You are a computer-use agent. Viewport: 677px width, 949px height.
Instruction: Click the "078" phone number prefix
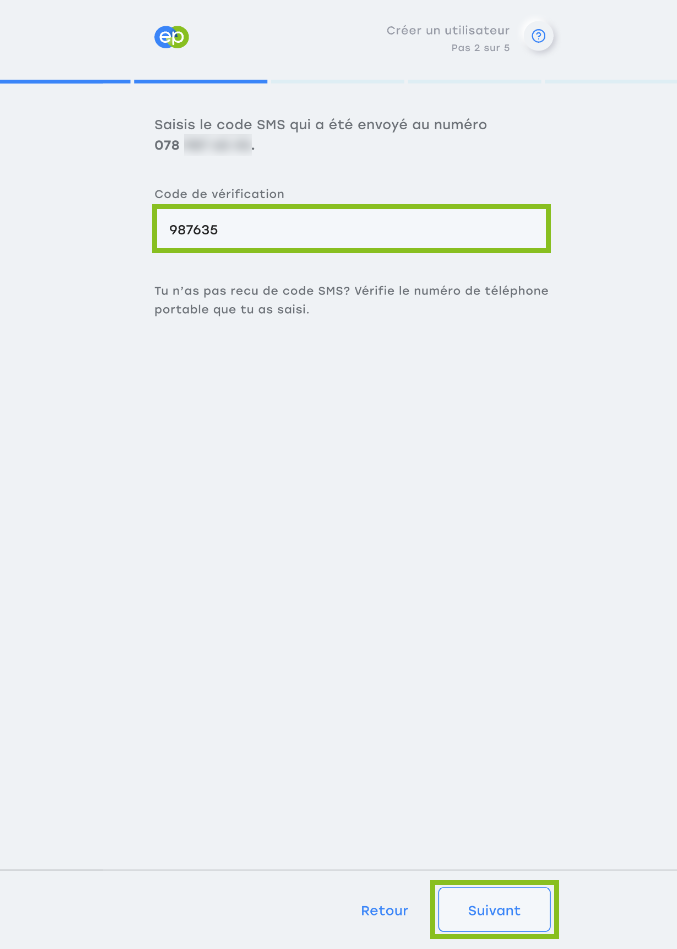click(167, 145)
